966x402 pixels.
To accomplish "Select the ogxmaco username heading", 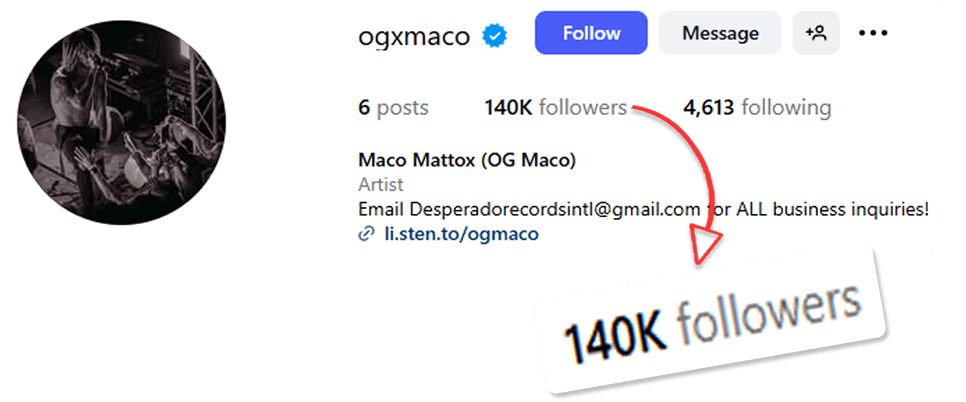I will coord(414,36).
